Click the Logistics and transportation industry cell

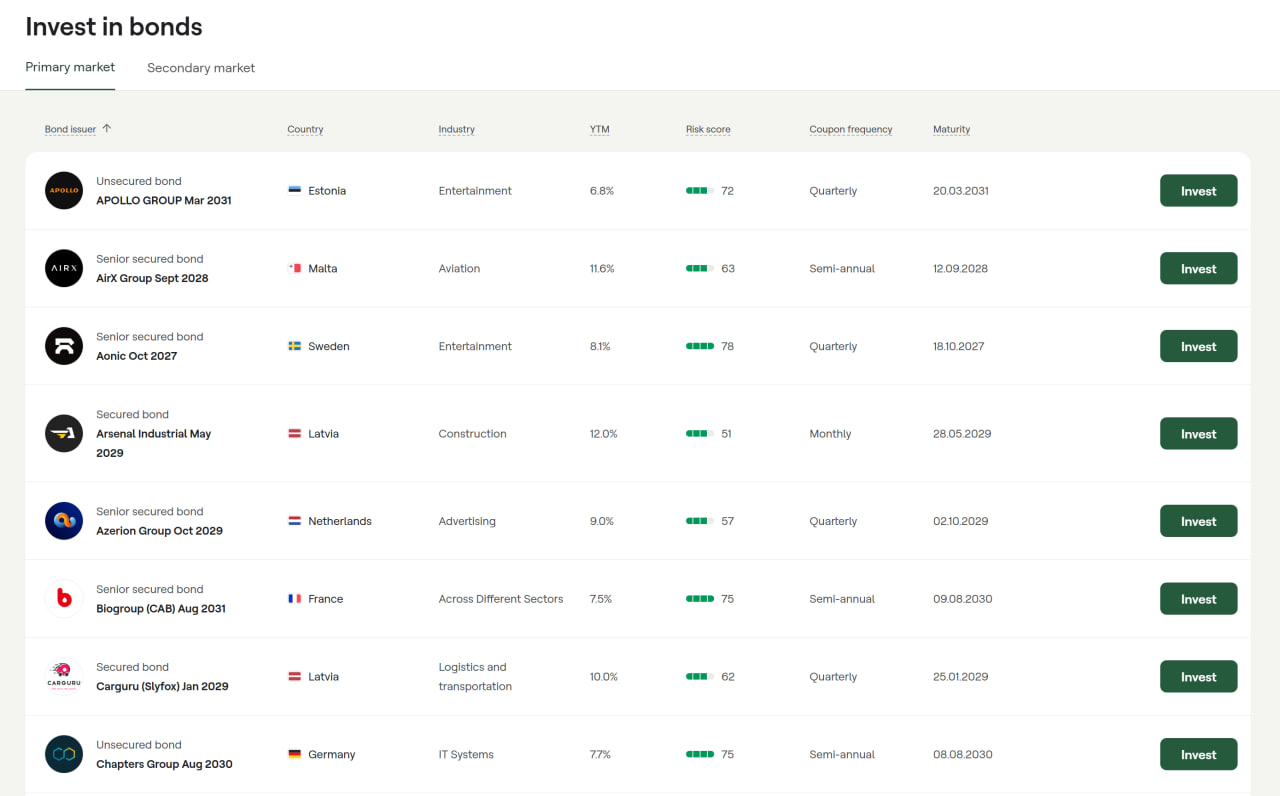coord(475,677)
